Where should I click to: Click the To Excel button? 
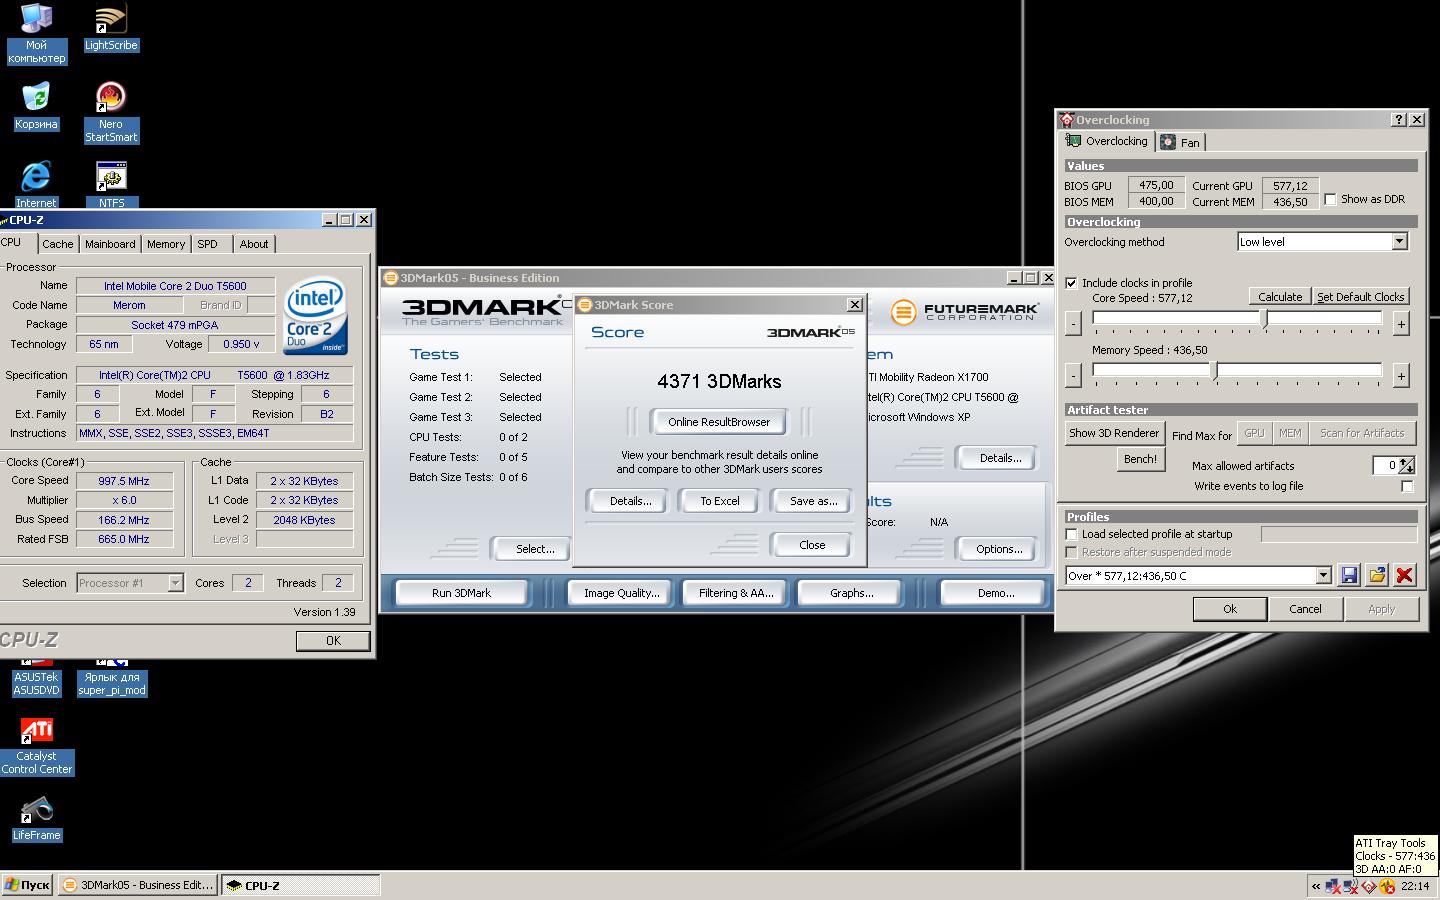pyautogui.click(x=719, y=501)
